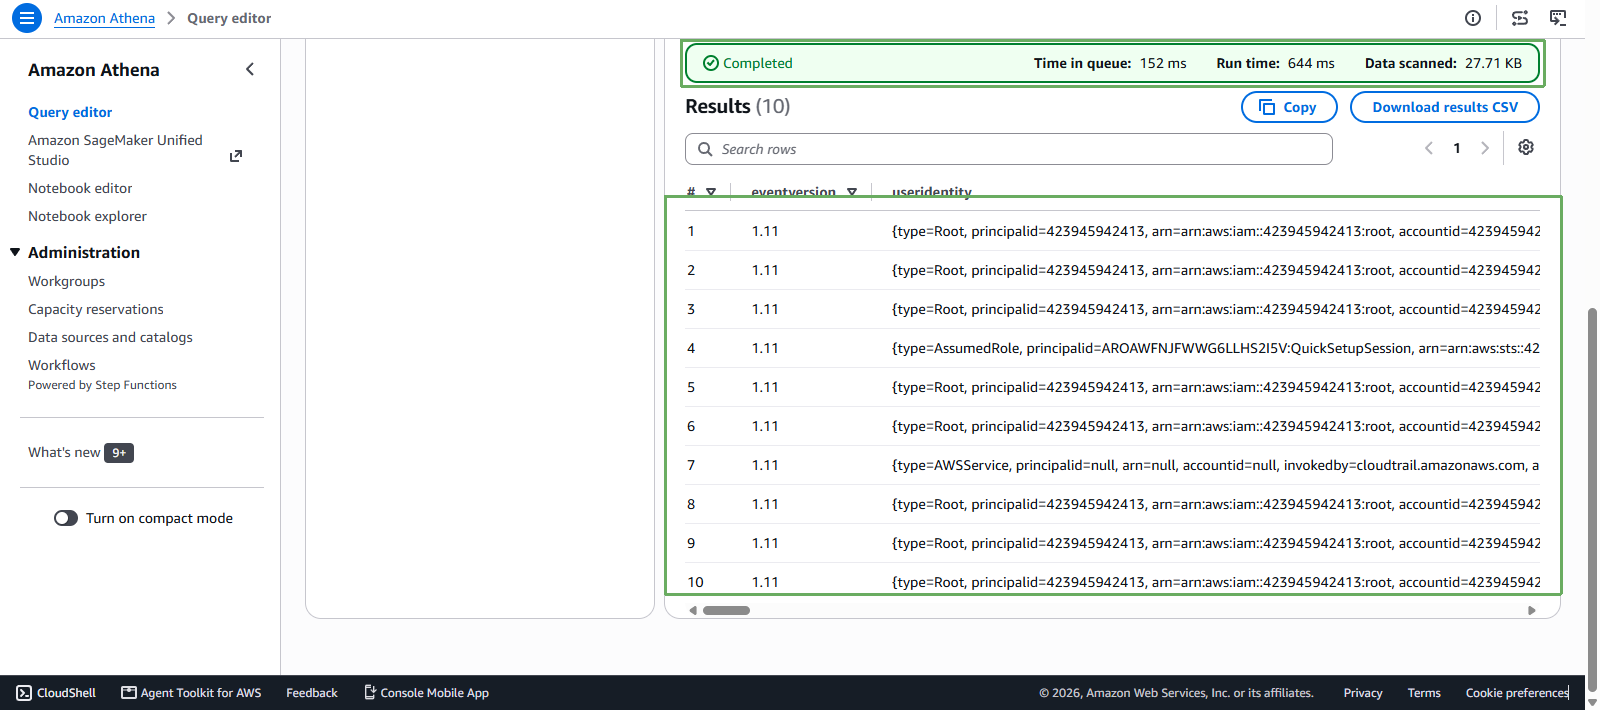Follow the Amazon Athena breadcrumb link
1600x710 pixels.
pyautogui.click(x=104, y=18)
